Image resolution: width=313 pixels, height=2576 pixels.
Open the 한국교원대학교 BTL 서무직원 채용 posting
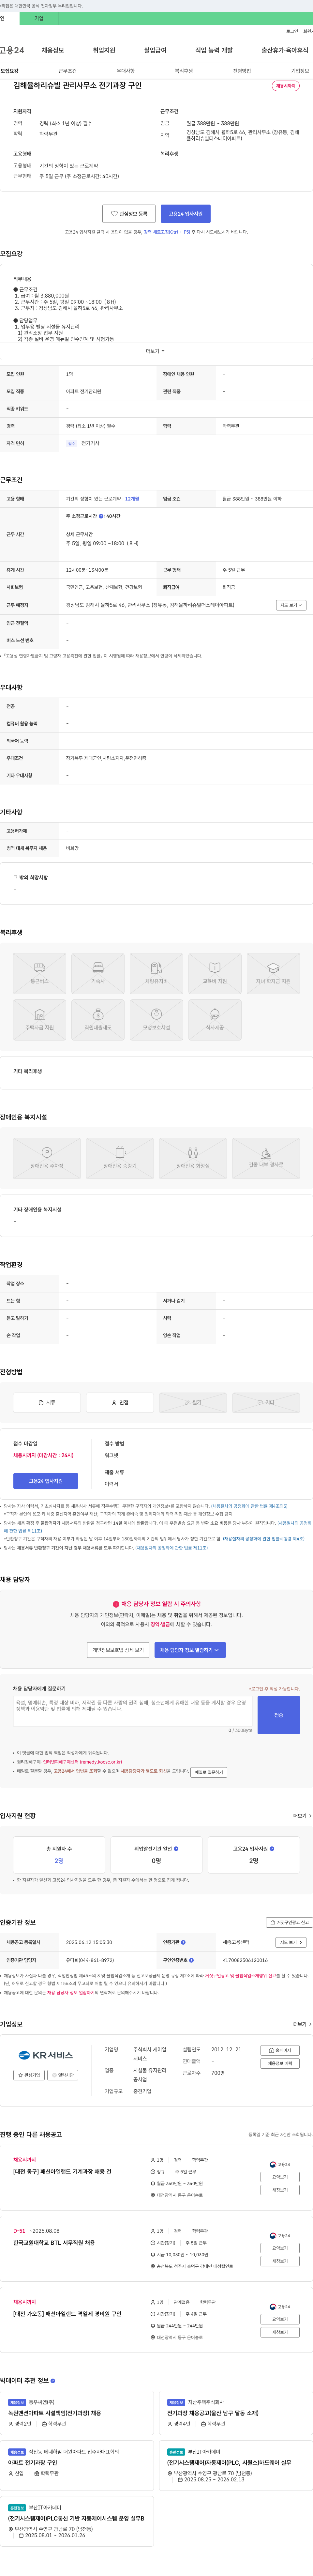pos(54,2243)
